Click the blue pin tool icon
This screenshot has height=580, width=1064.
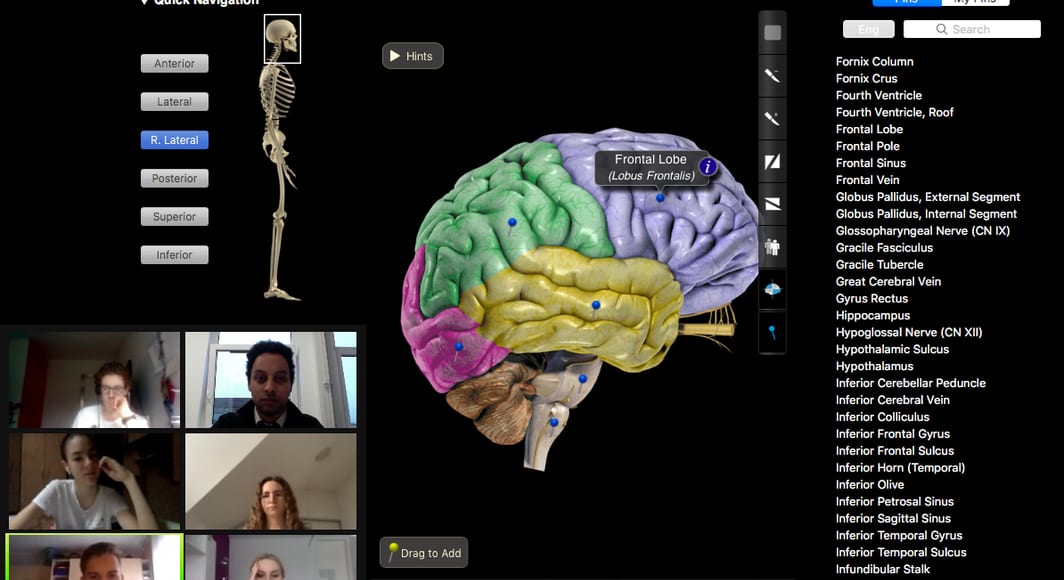(x=772, y=332)
